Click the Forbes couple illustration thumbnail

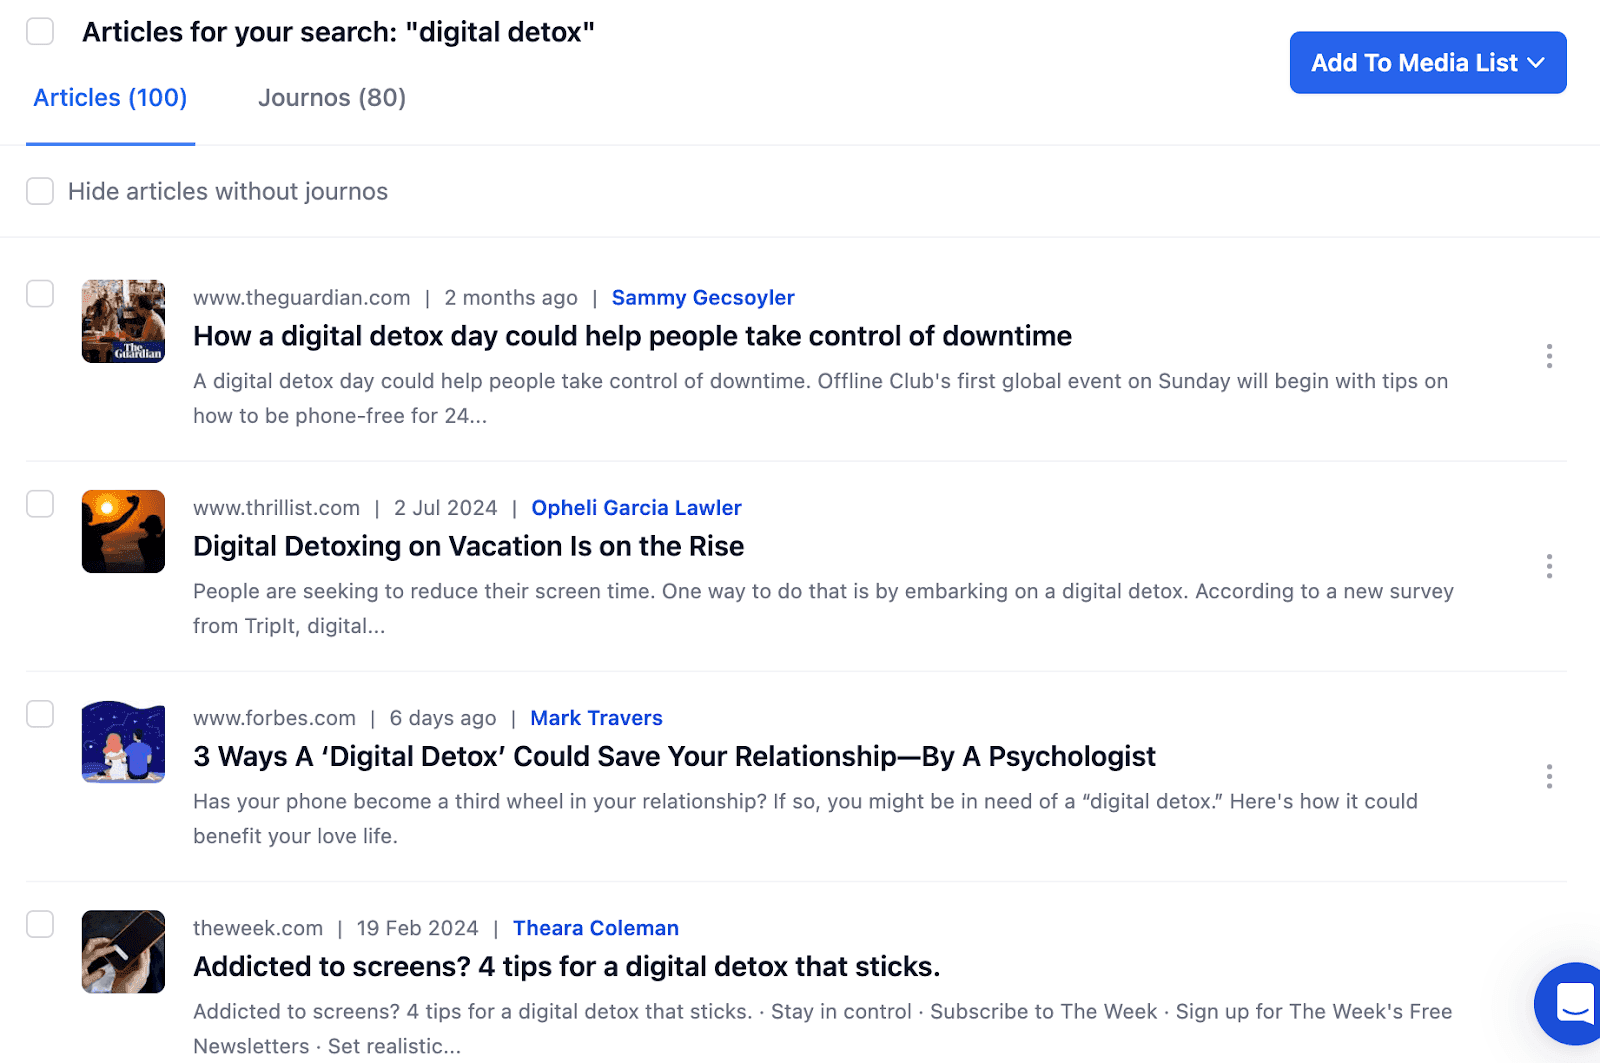click(123, 741)
